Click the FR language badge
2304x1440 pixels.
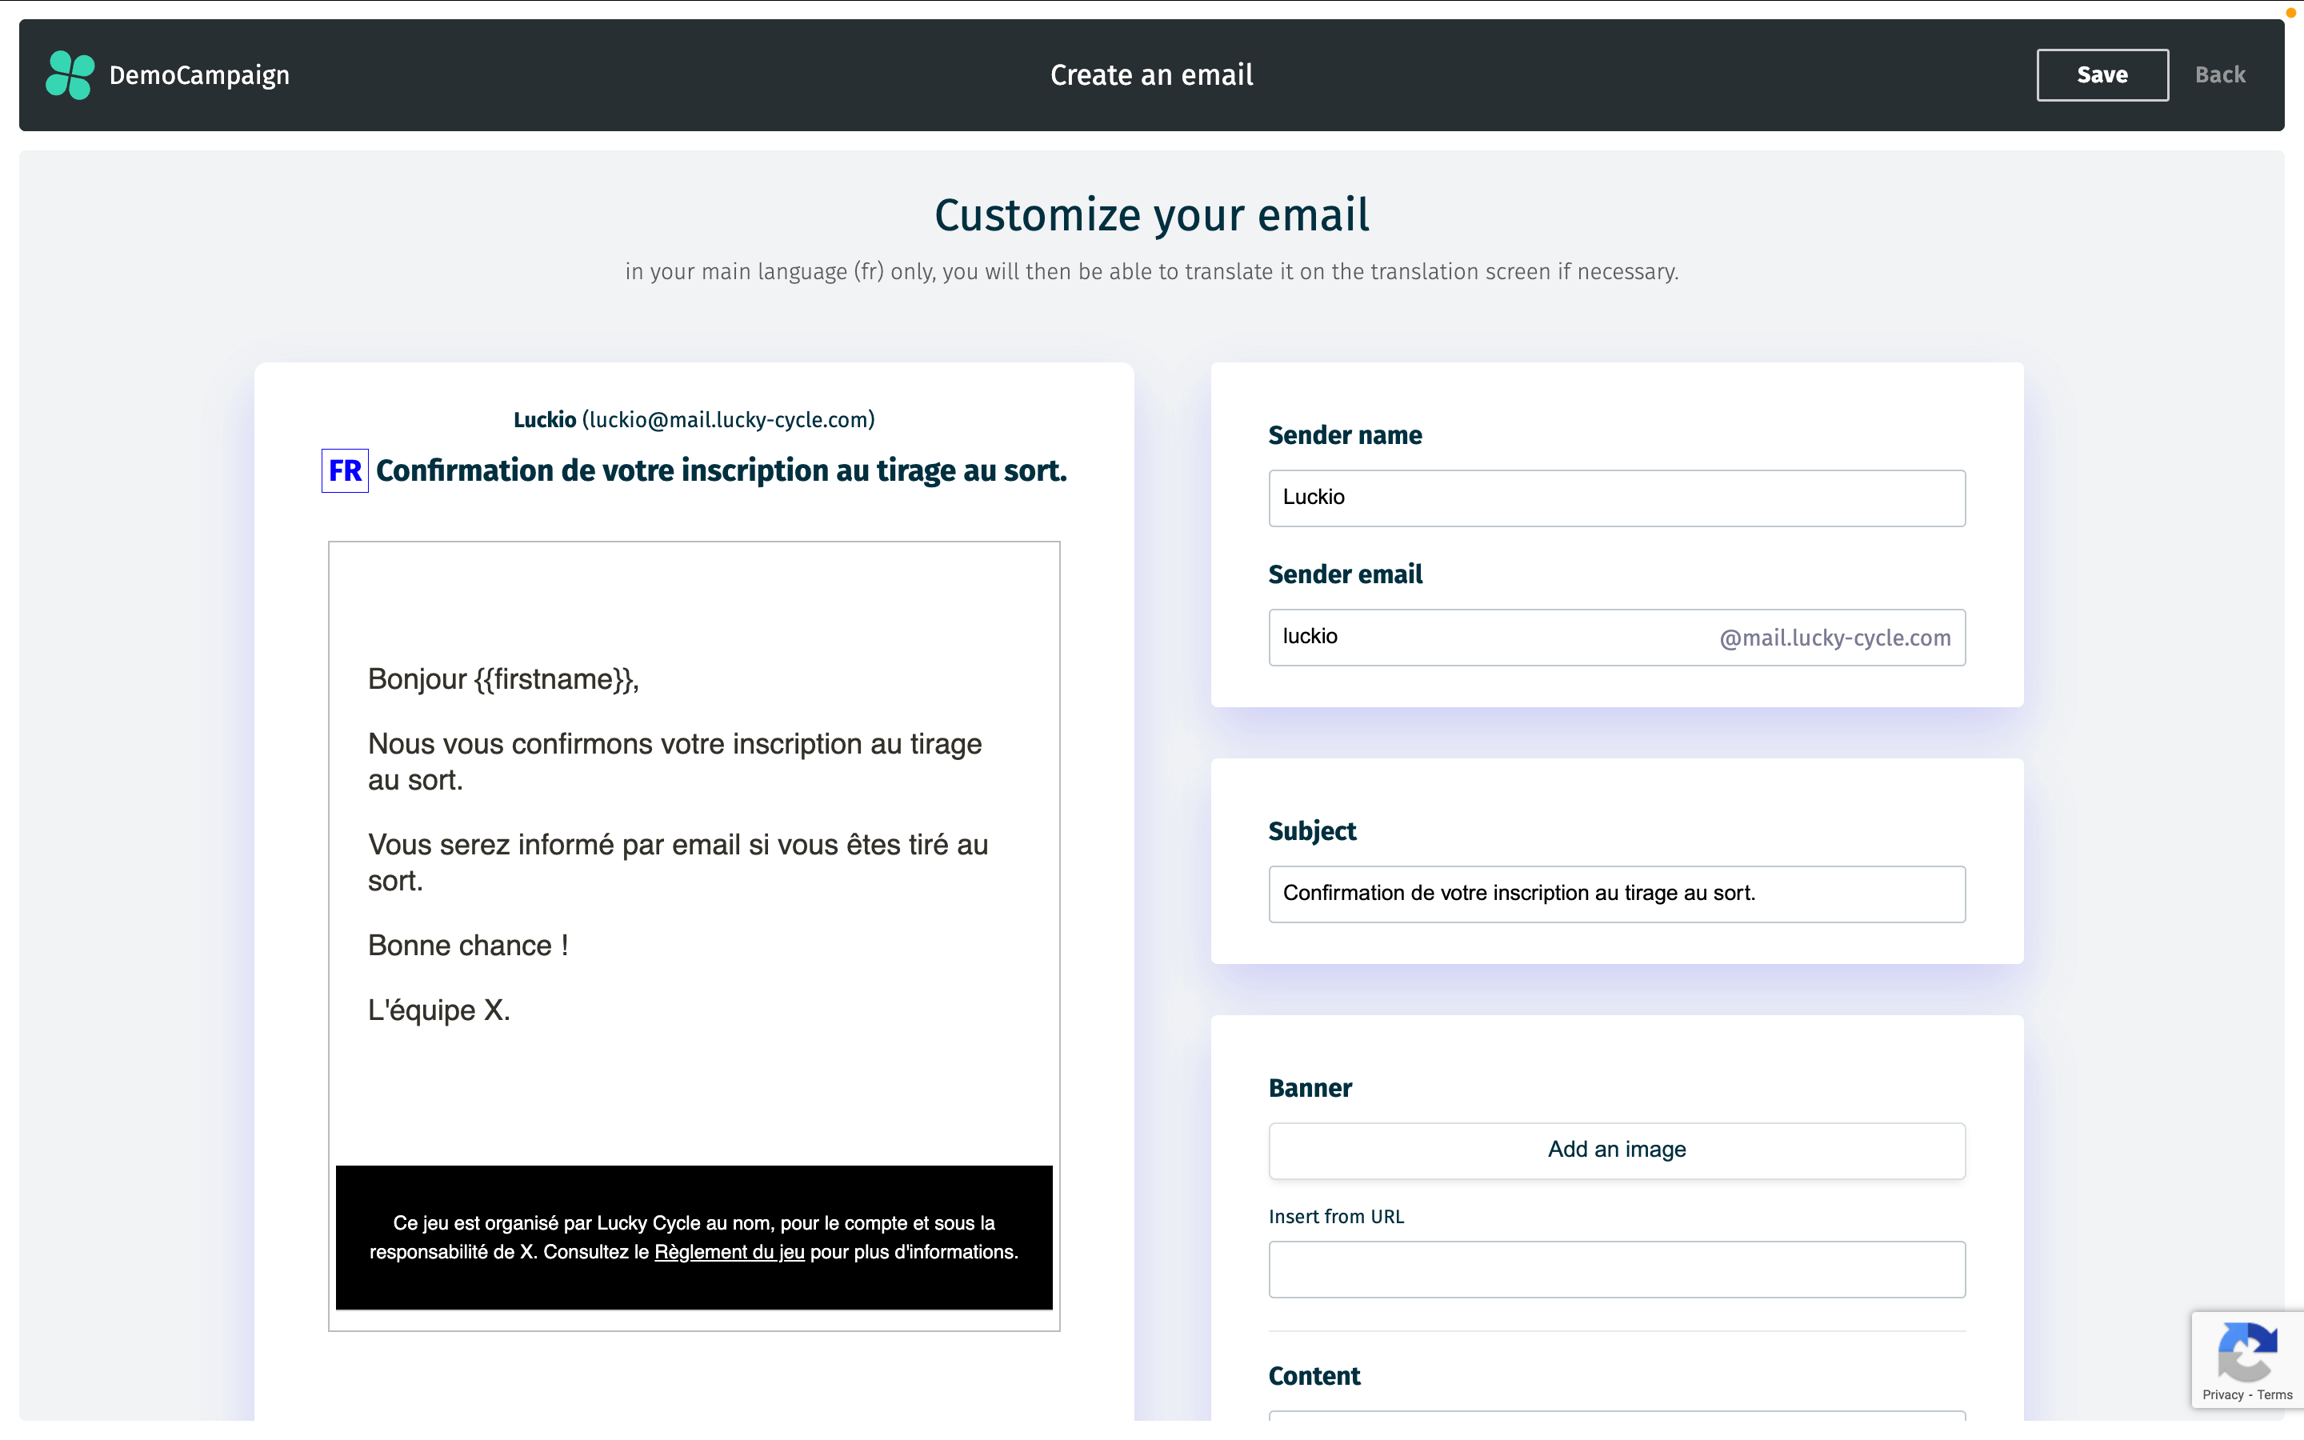[344, 471]
